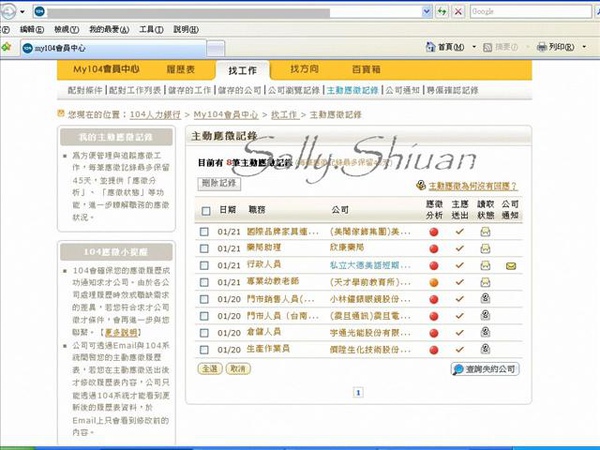Open the back button history dropdown
This screenshot has height=450, width=600.
pyautogui.click(x=22, y=12)
